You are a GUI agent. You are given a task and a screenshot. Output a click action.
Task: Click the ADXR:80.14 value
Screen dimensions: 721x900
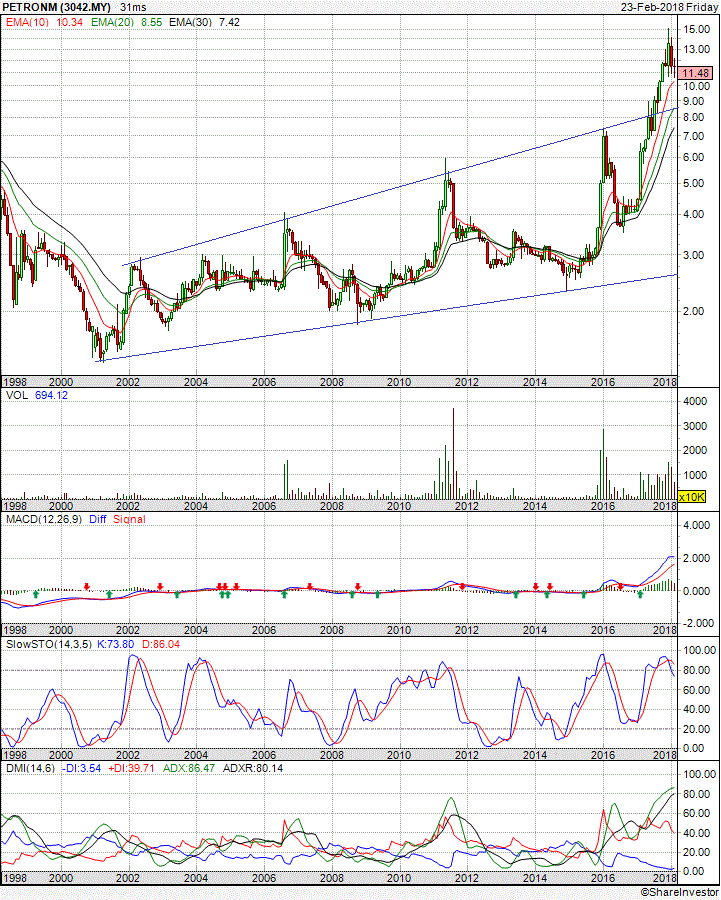[253, 768]
